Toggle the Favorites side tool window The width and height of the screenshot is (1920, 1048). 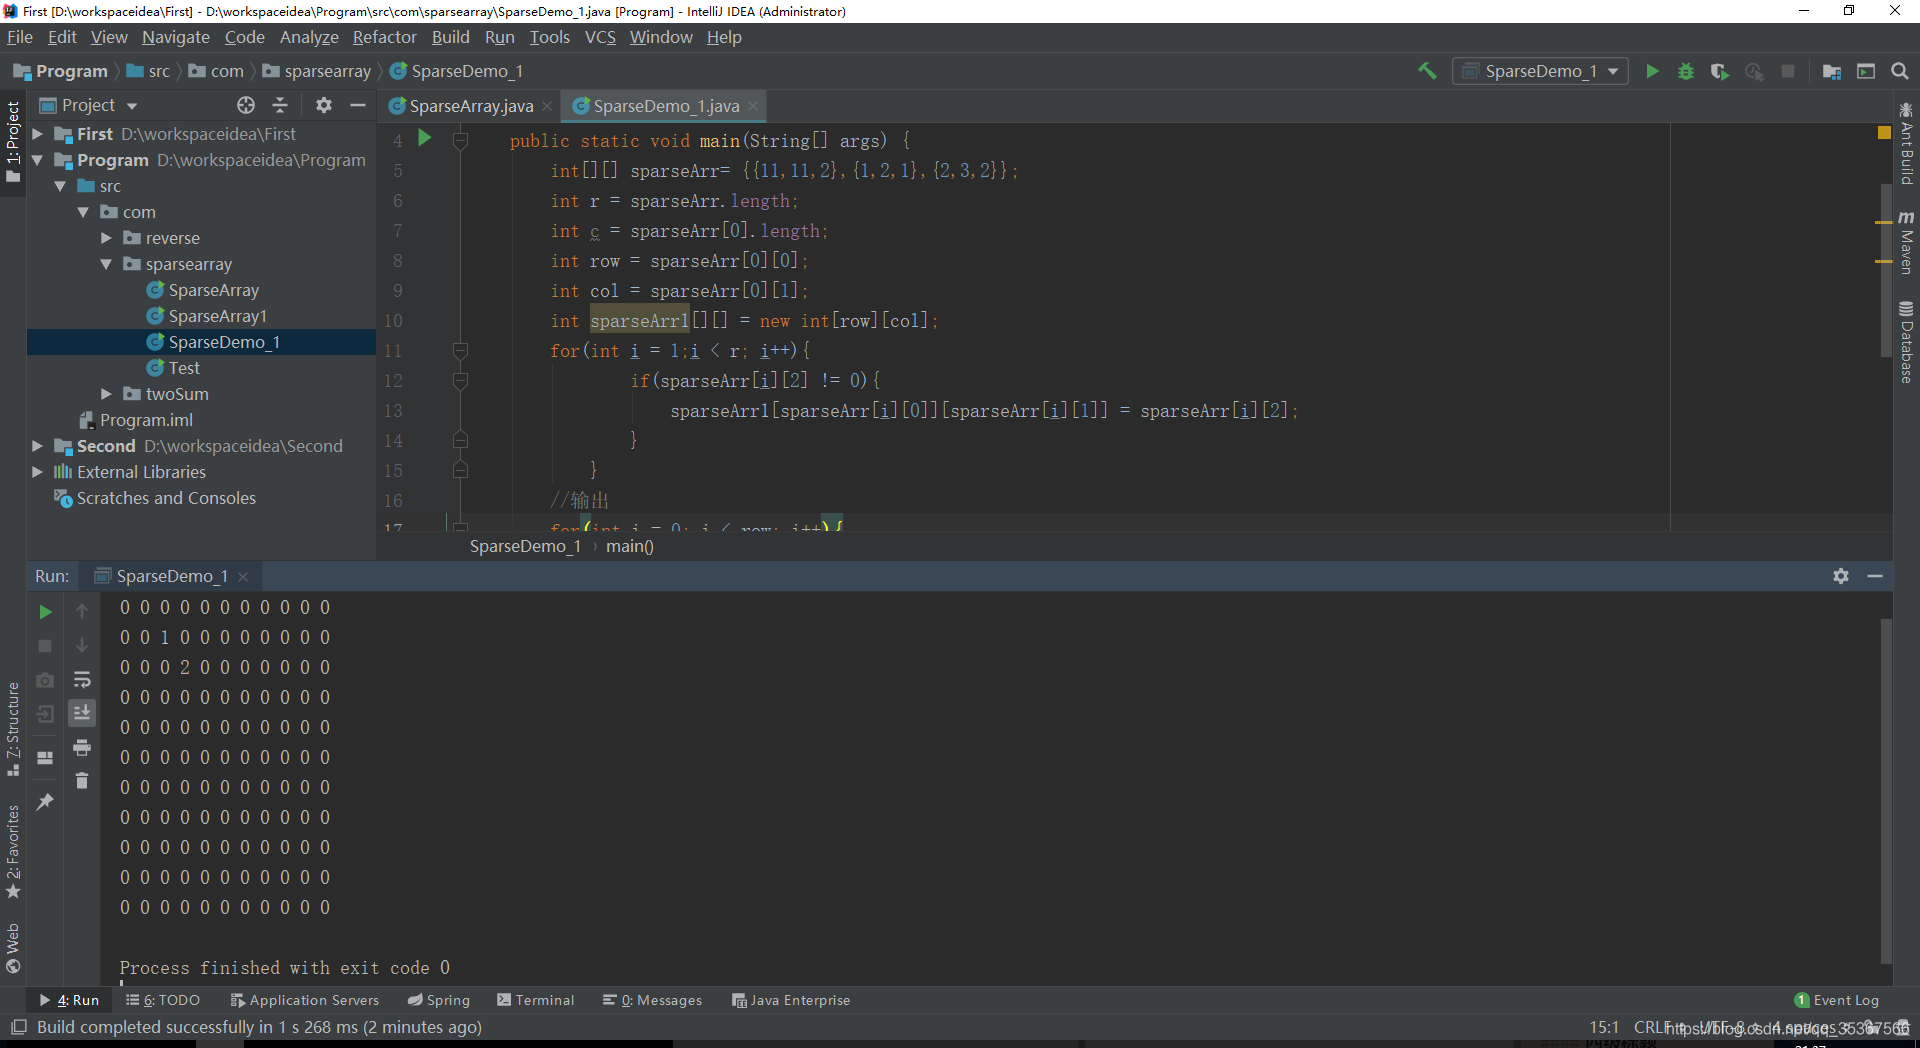pyautogui.click(x=13, y=851)
